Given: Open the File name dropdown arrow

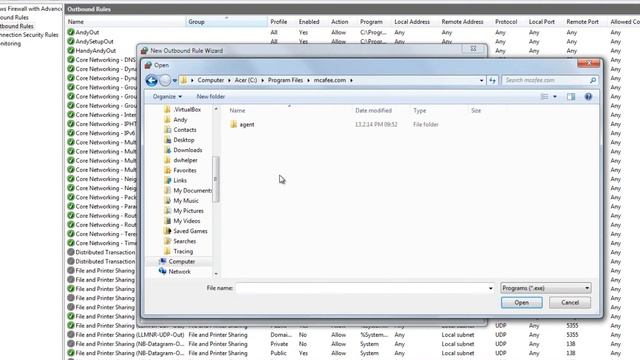Looking at the screenshot, I should click(x=491, y=288).
